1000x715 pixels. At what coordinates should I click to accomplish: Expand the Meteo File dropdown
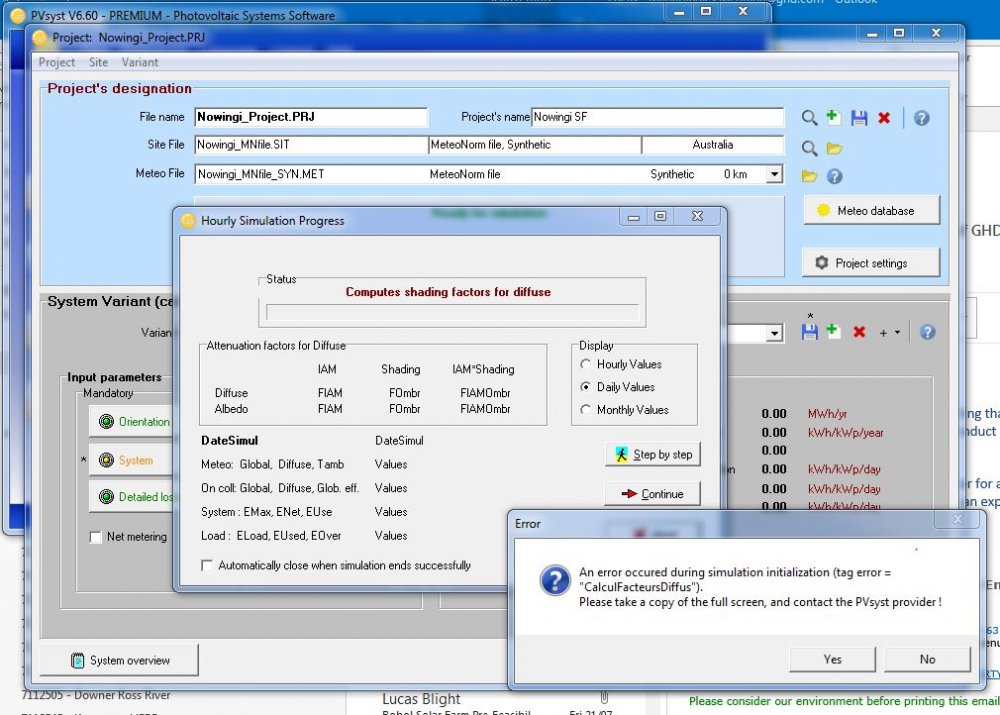pos(773,174)
